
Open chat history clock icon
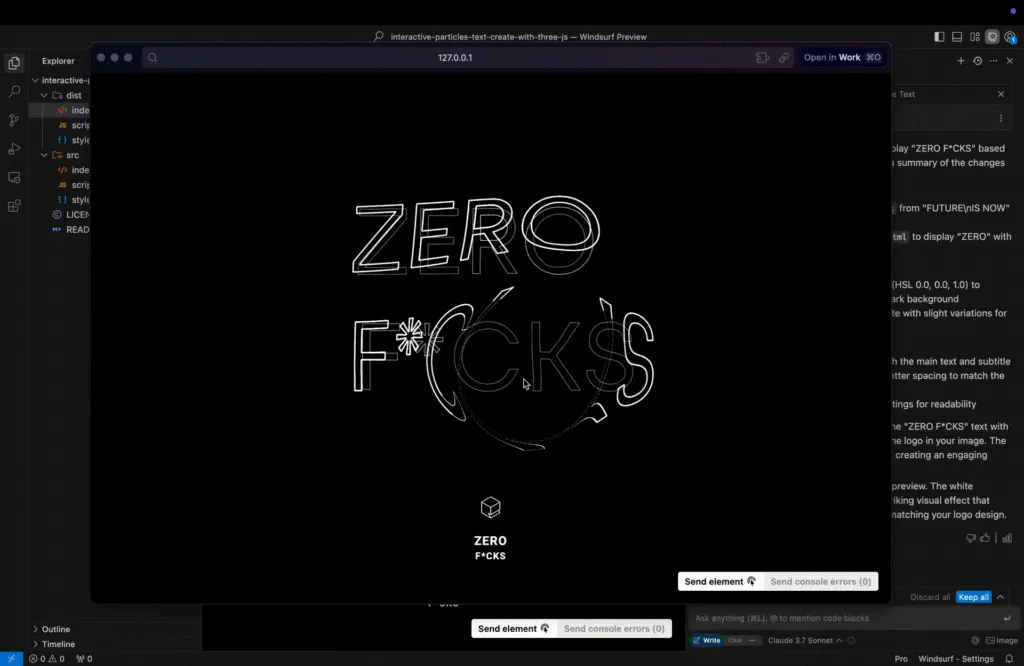tap(977, 61)
